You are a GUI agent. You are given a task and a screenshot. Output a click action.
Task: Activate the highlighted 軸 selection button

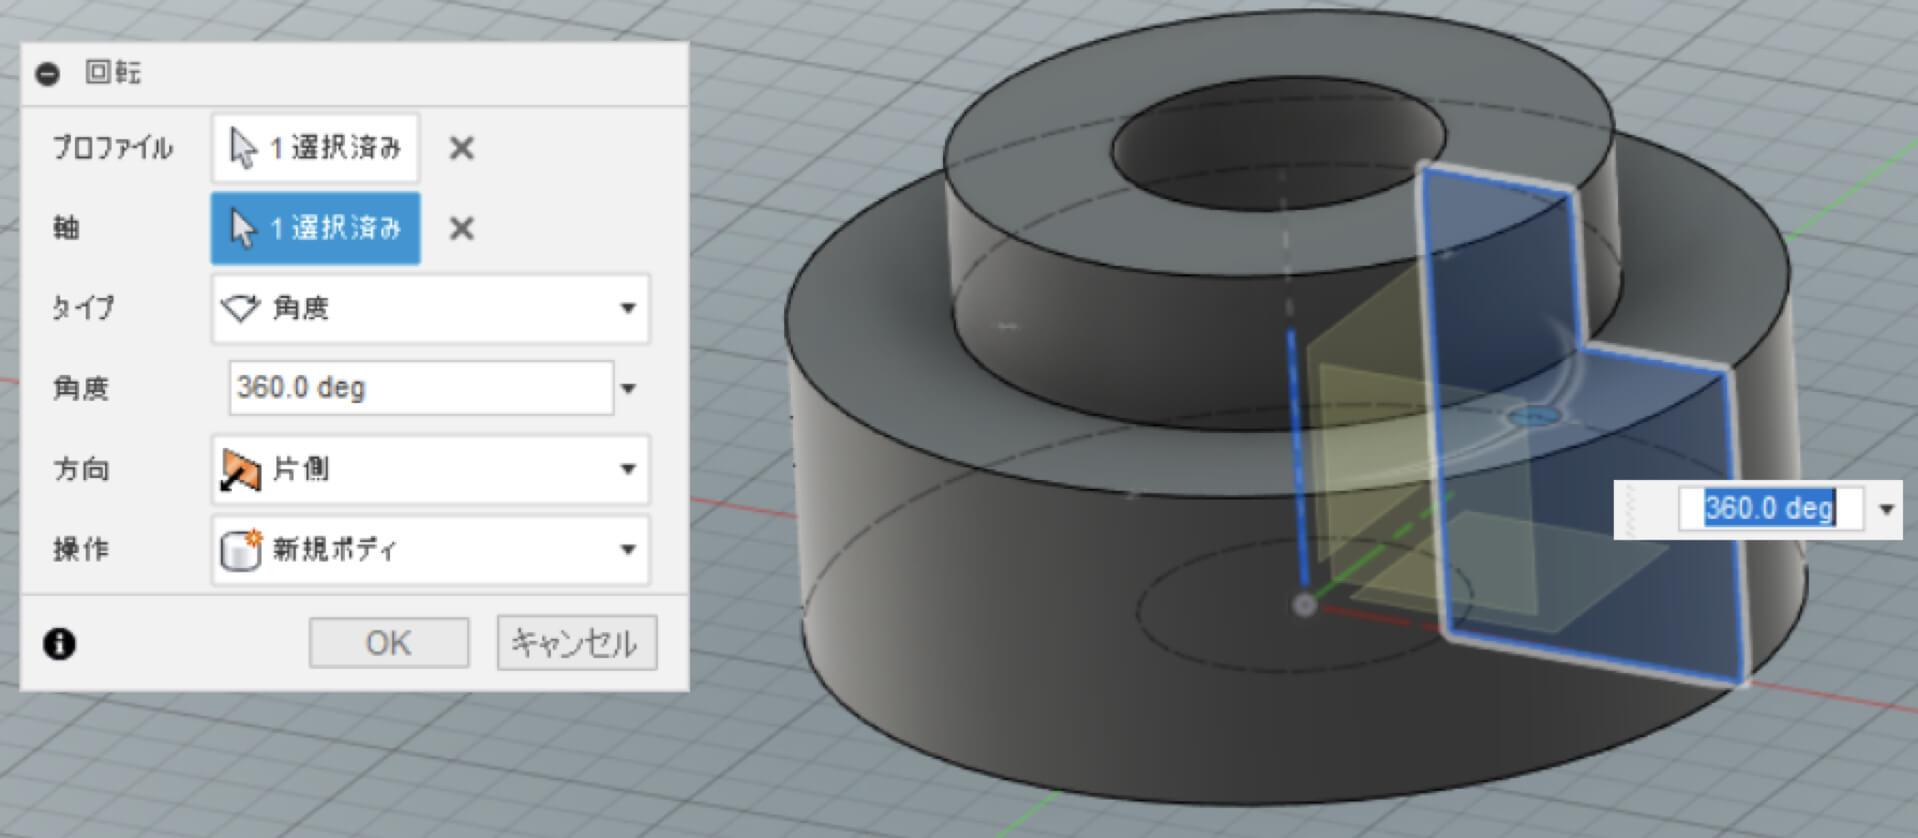click(x=315, y=229)
